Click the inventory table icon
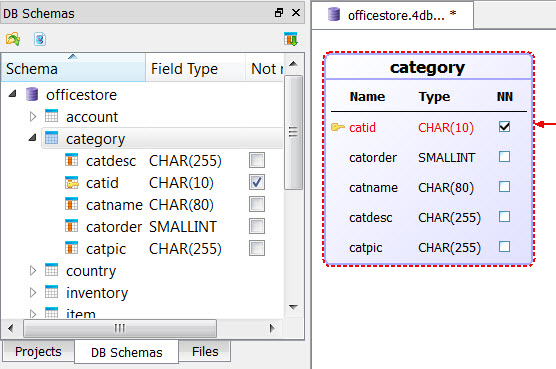 51,292
